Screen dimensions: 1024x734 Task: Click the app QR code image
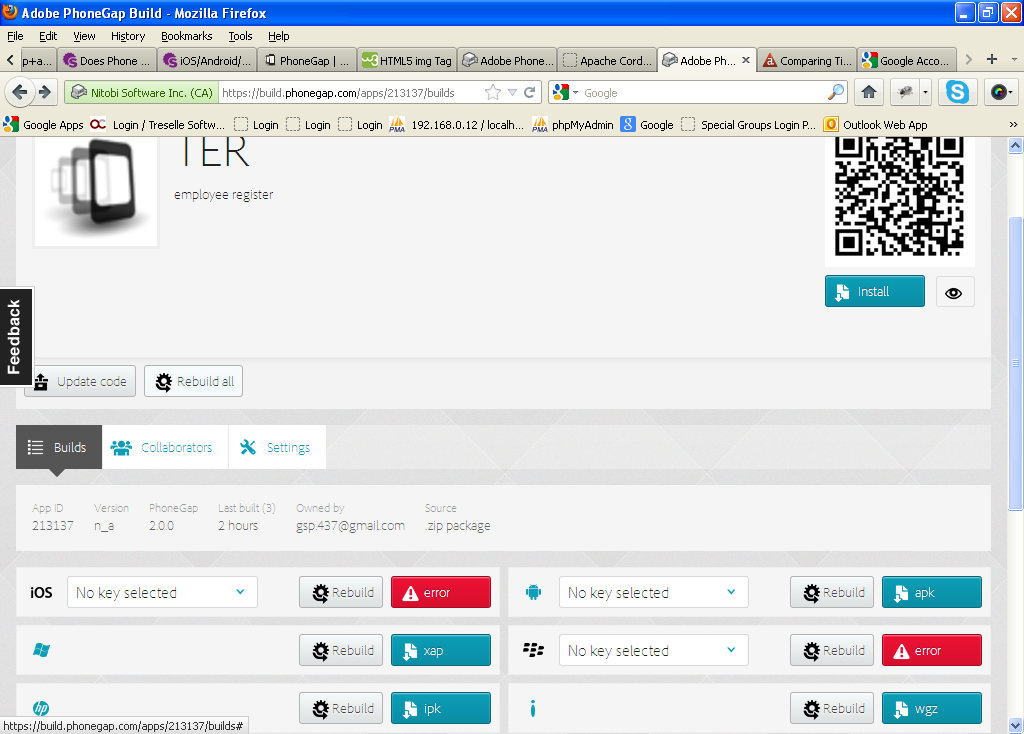898,195
